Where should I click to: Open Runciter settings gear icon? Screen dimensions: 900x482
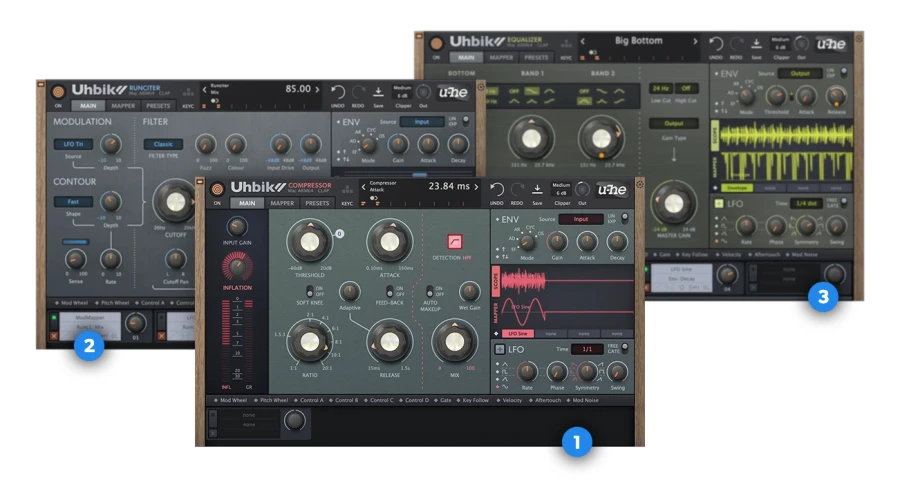point(481,87)
